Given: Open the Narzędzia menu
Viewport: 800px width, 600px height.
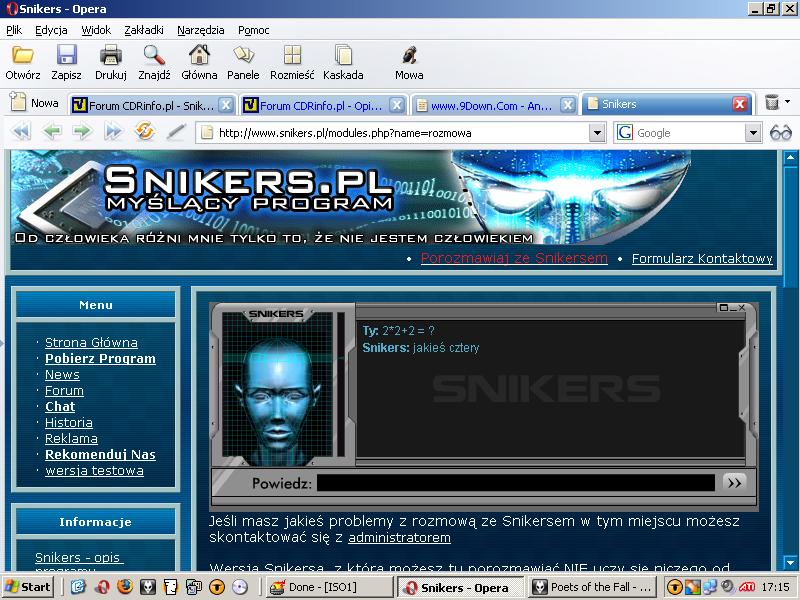Looking at the screenshot, I should coord(201,30).
